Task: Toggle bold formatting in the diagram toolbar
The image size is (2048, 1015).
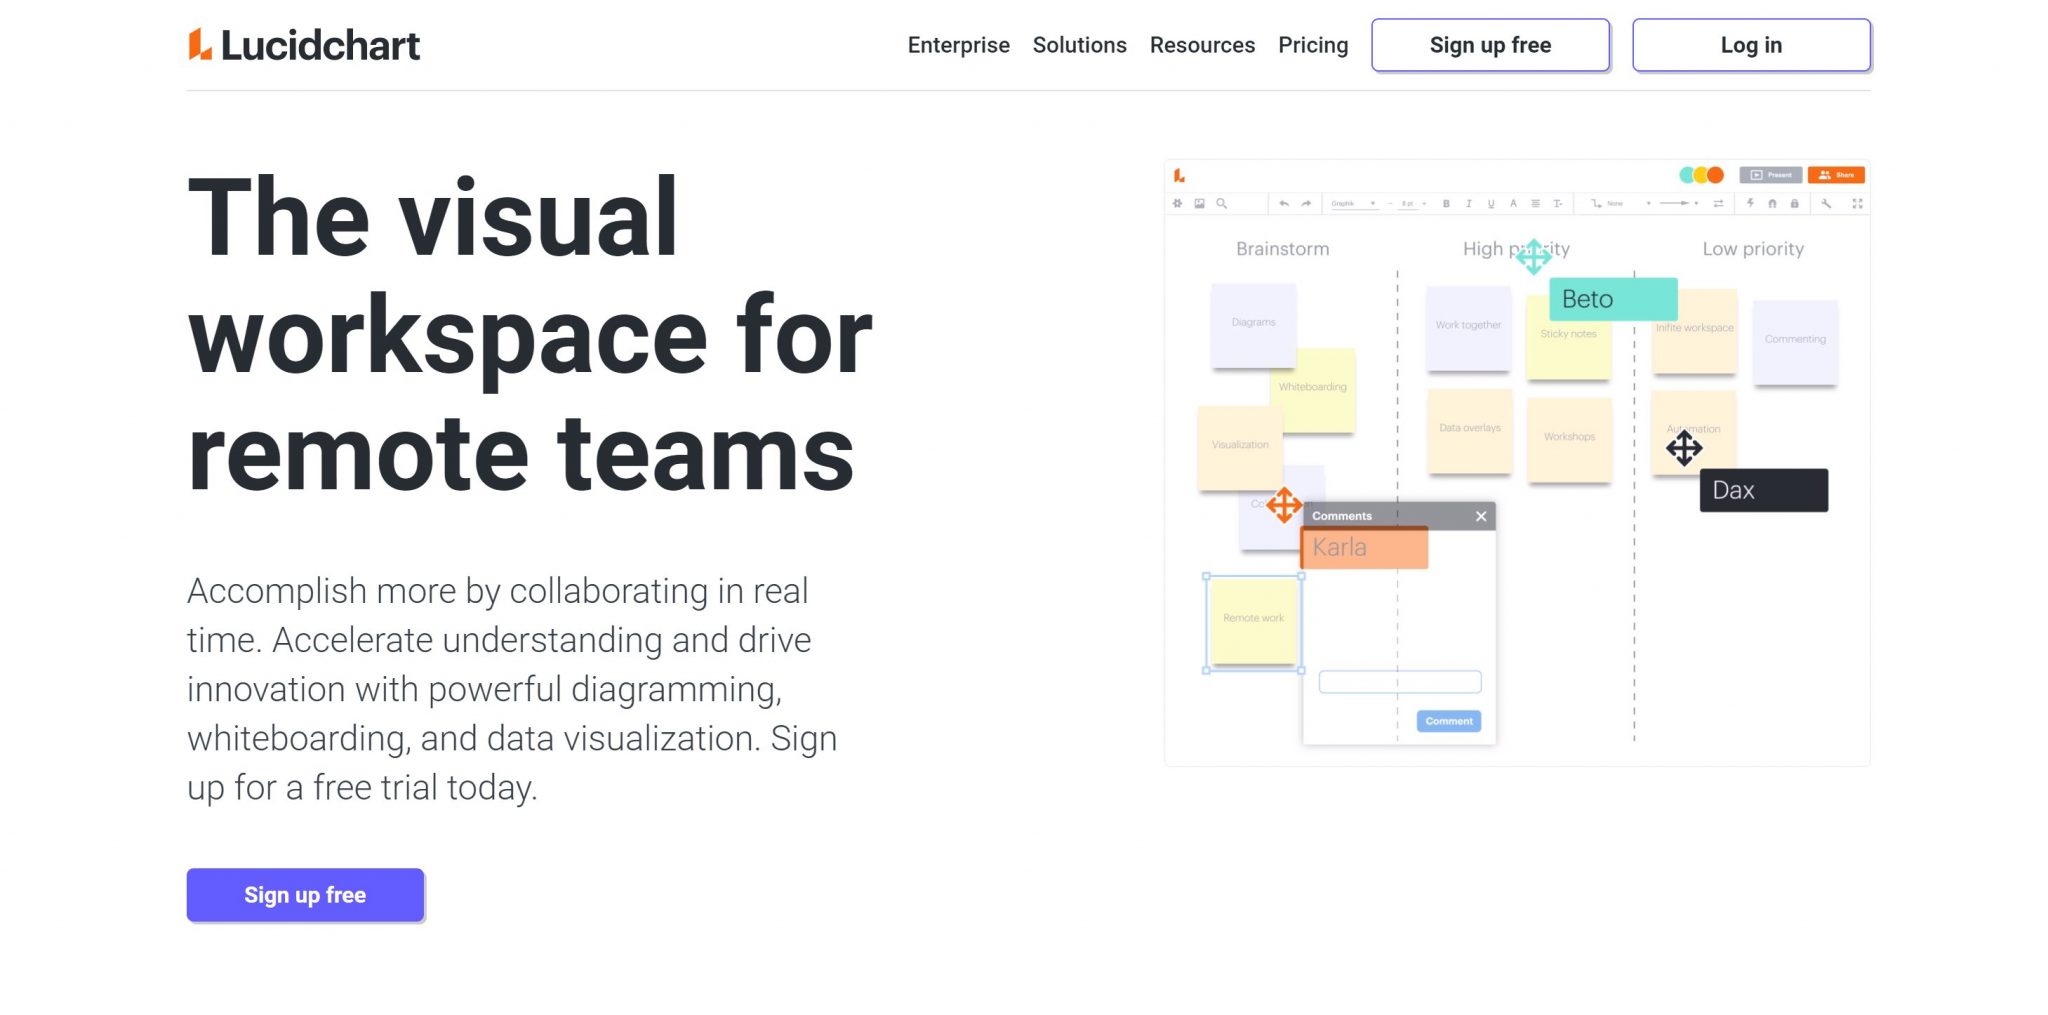Action: (x=1446, y=203)
